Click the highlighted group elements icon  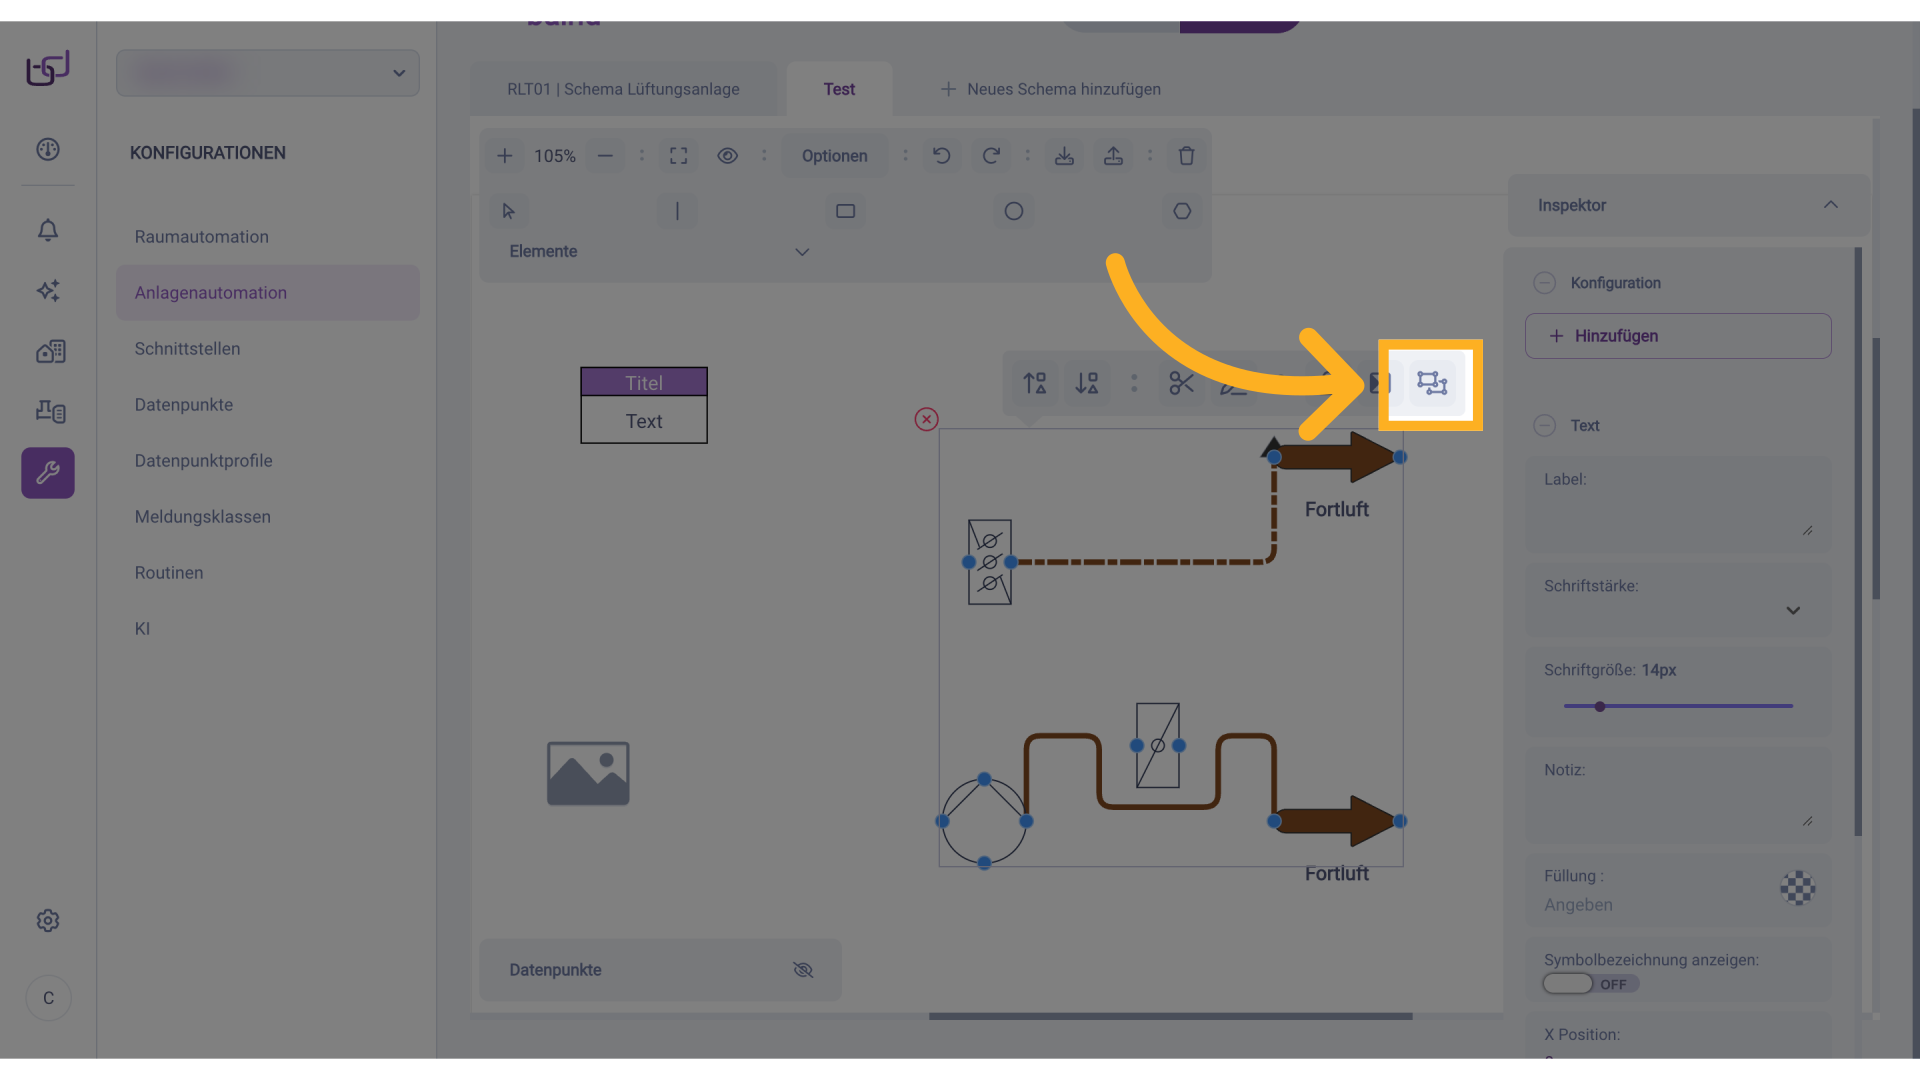(1432, 383)
